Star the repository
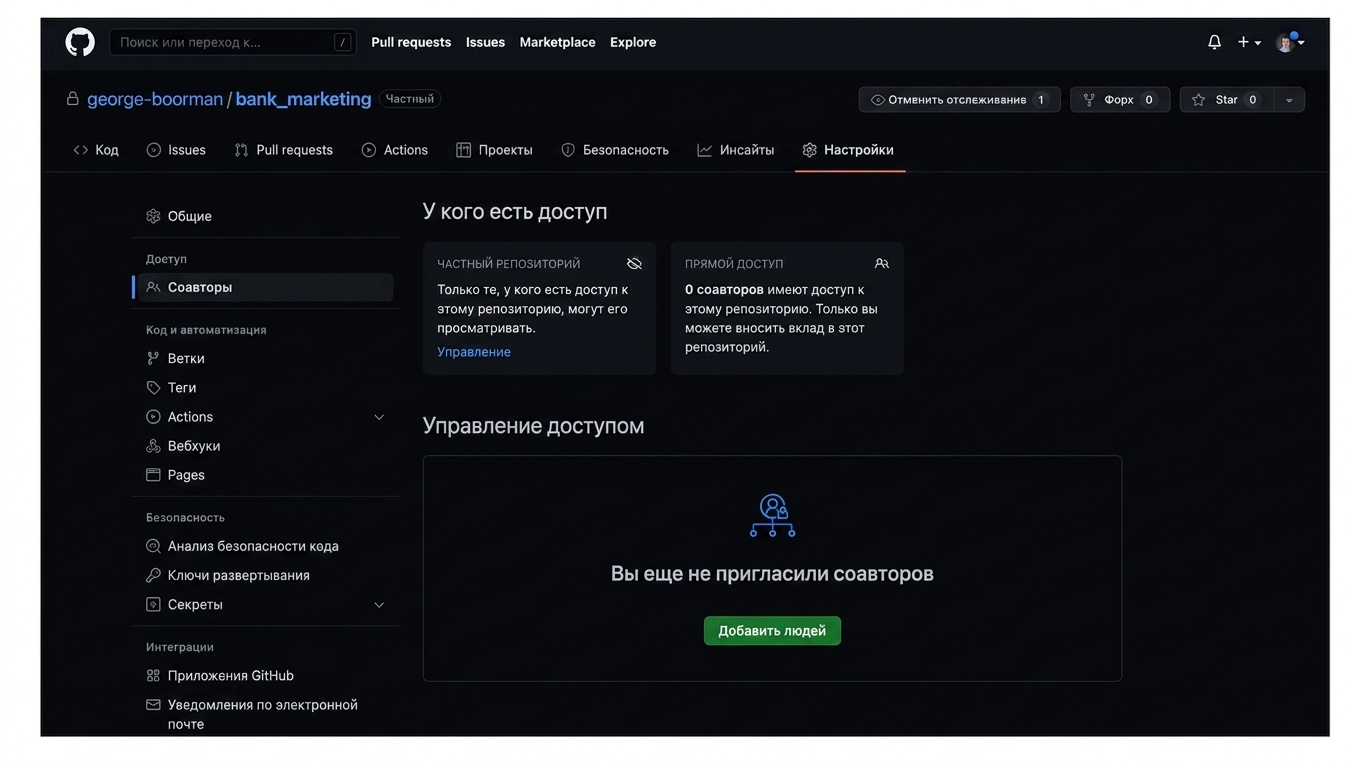 1226,100
